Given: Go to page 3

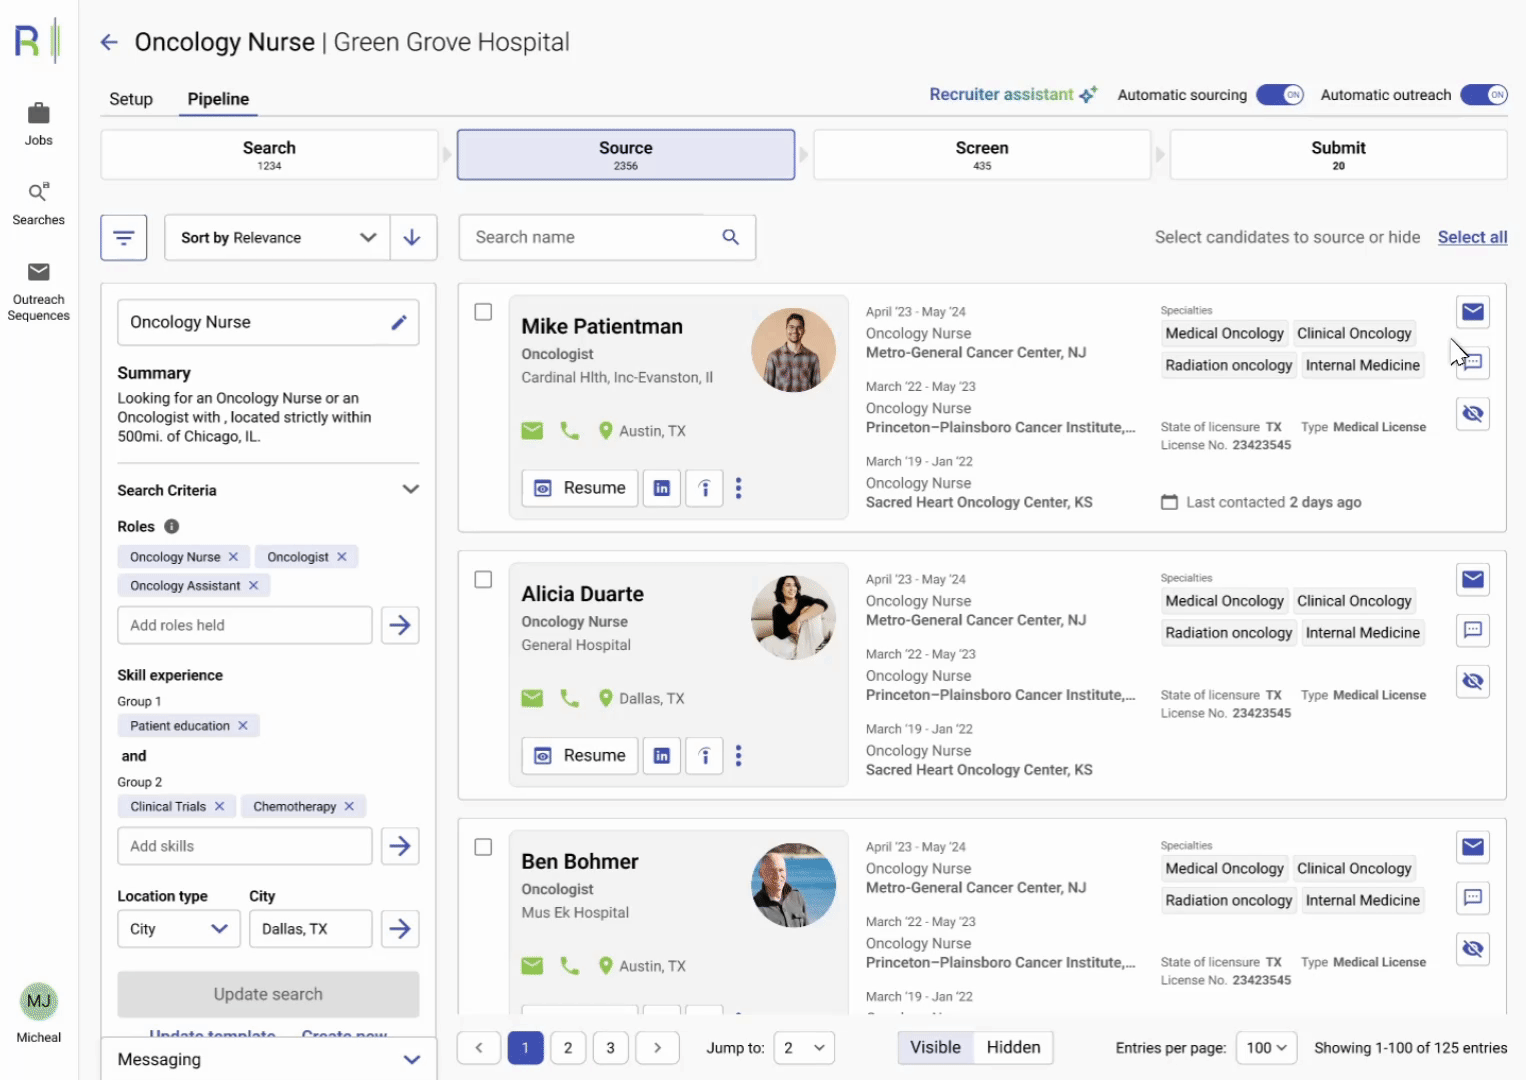Looking at the screenshot, I should (611, 1048).
